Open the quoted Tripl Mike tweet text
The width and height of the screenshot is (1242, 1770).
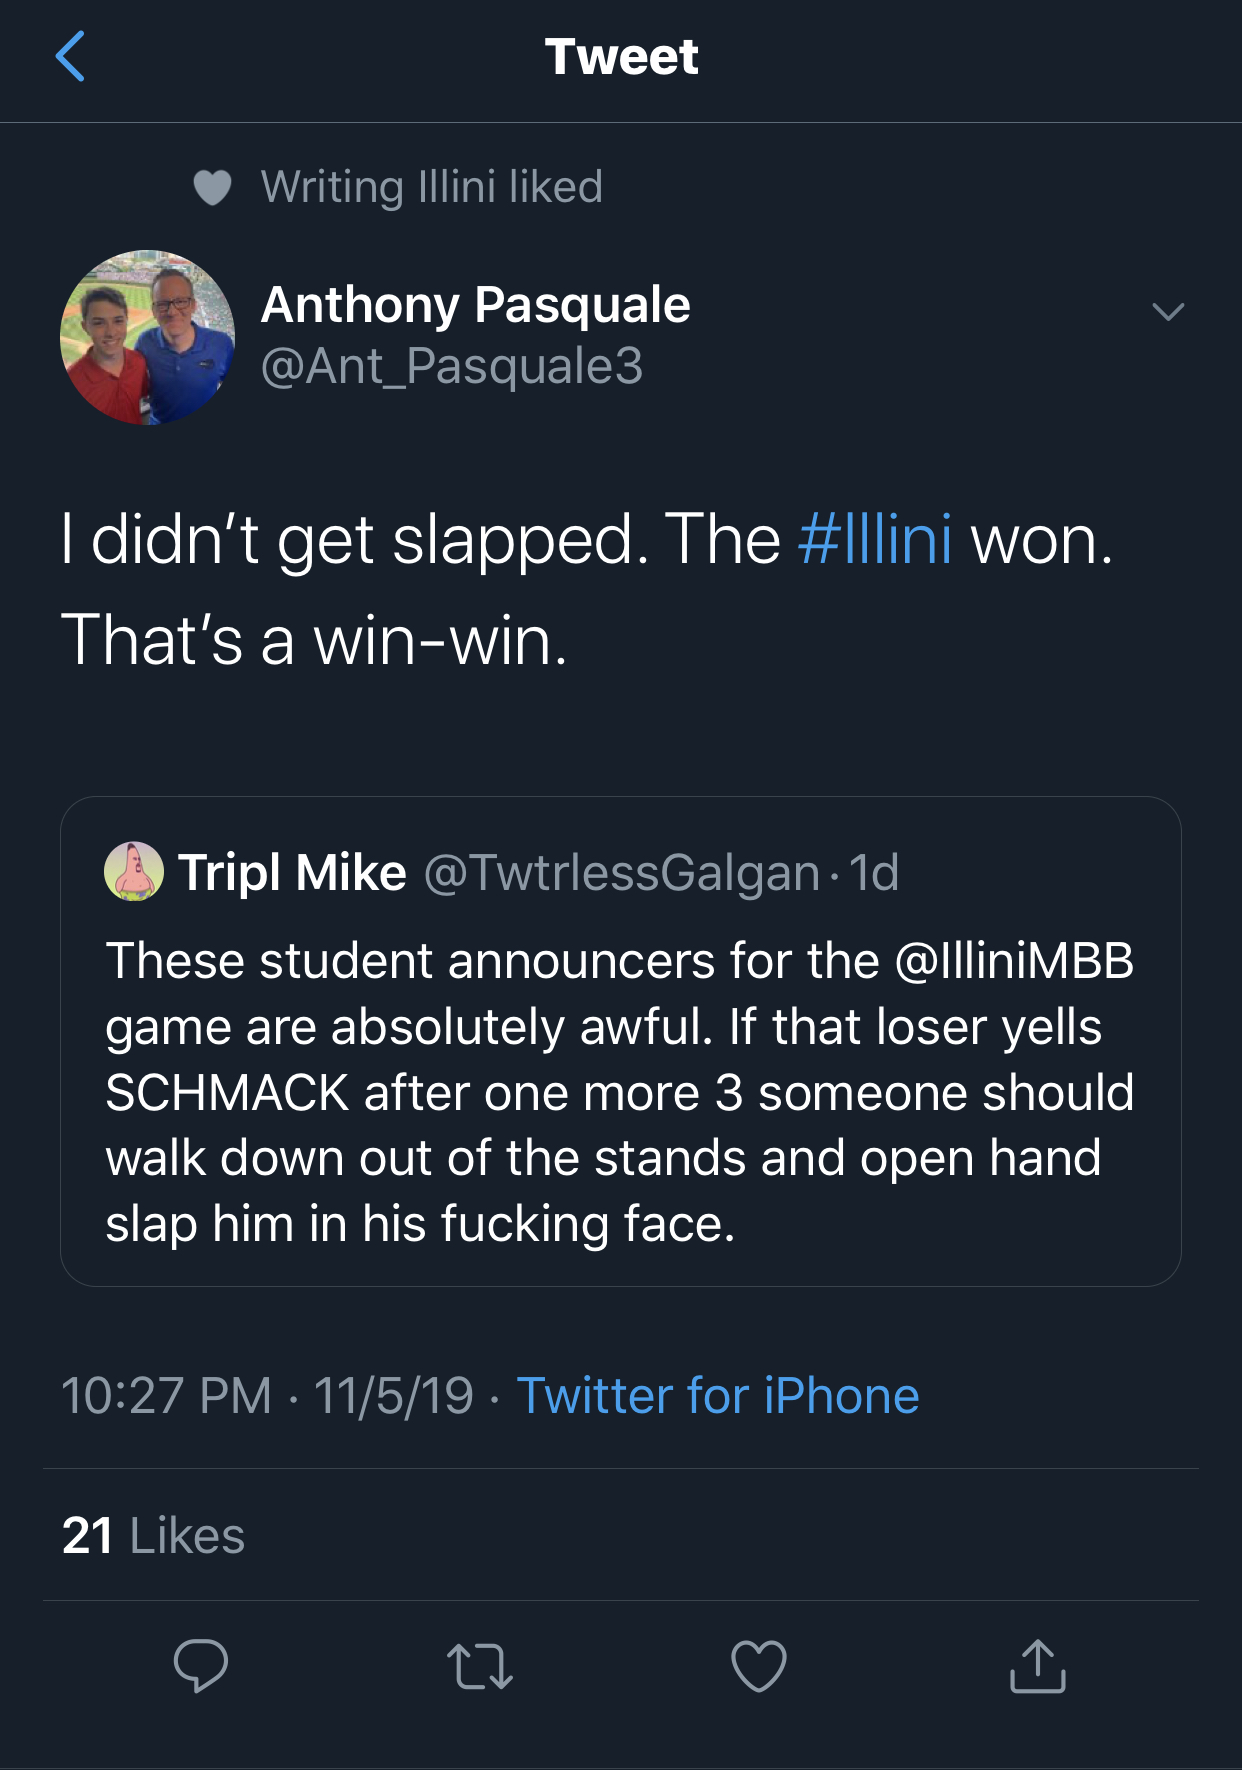point(620,1092)
